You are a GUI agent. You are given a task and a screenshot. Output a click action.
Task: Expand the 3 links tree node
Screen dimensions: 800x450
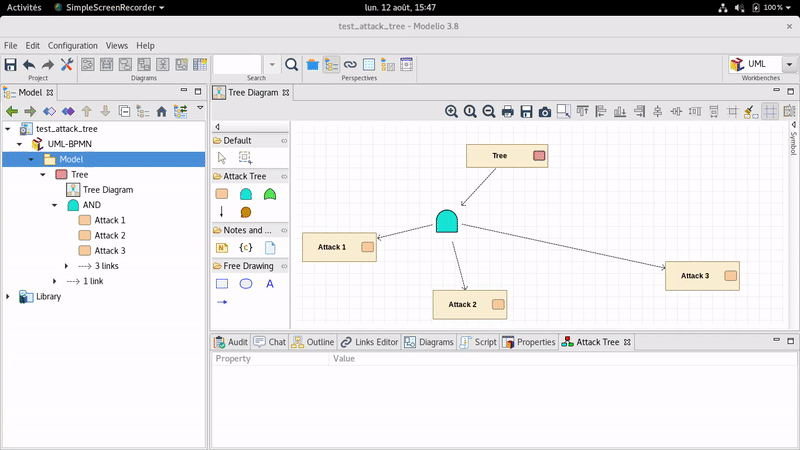click(66, 266)
